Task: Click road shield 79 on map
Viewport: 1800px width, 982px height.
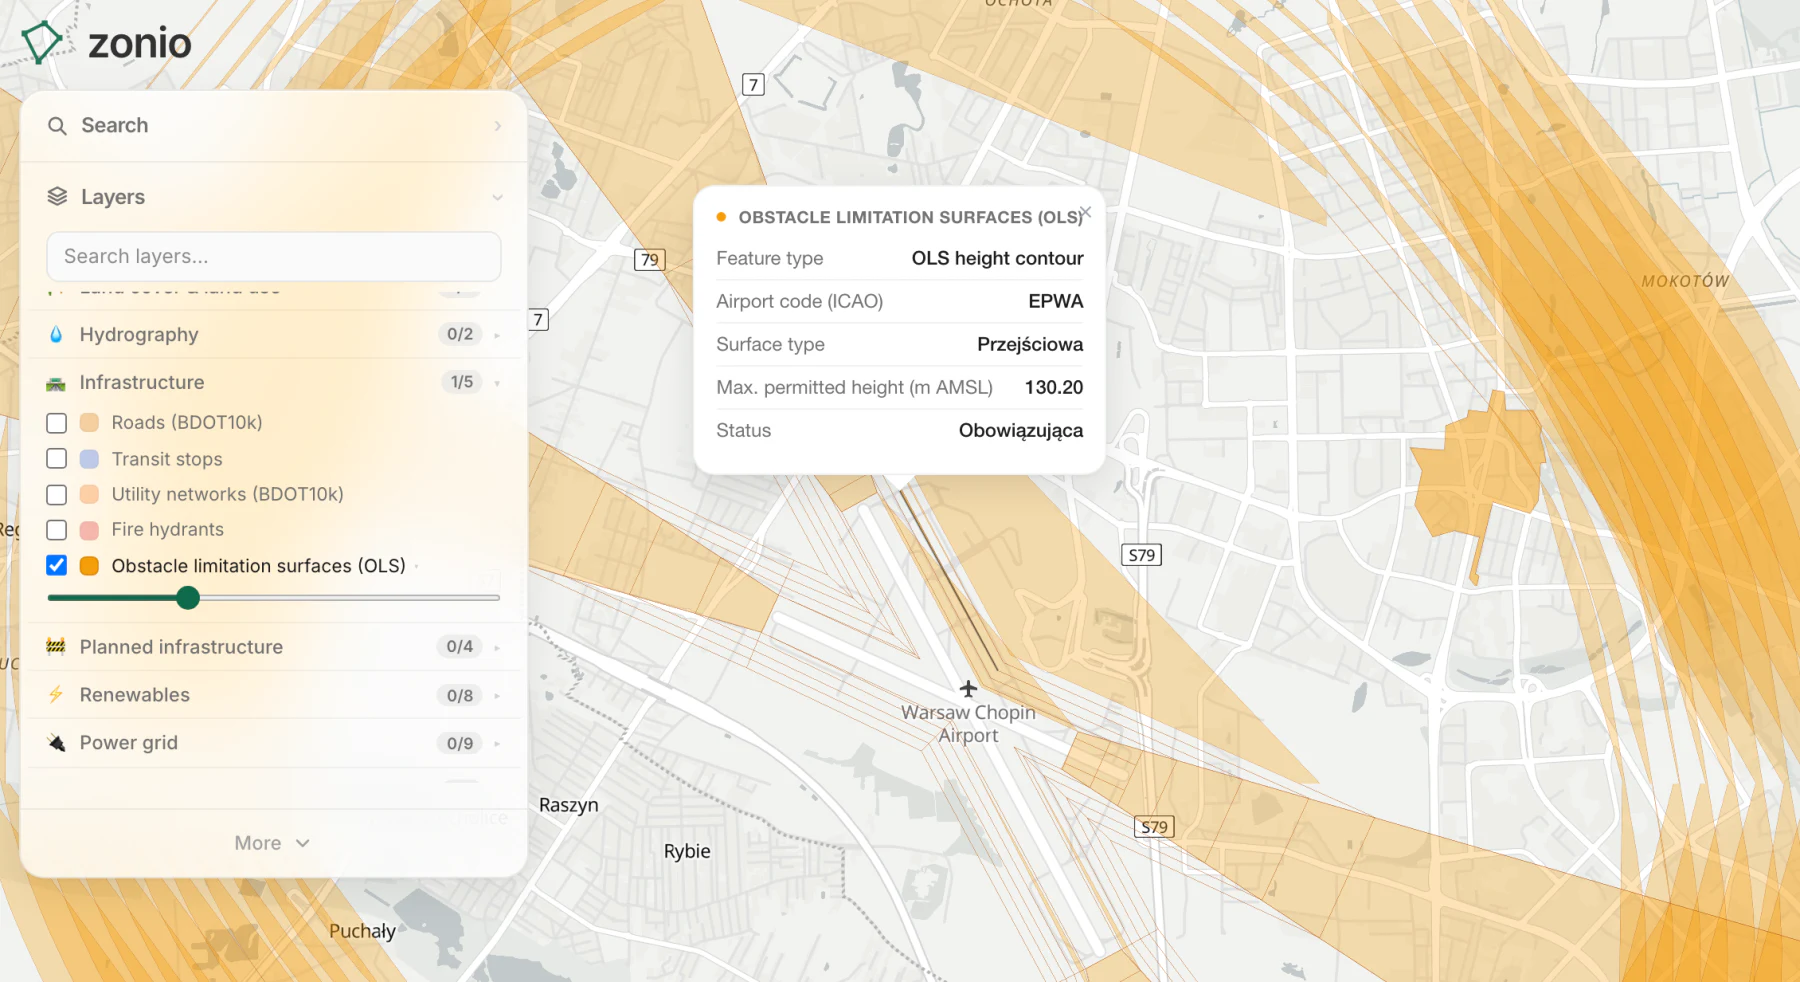Action: 650,260
